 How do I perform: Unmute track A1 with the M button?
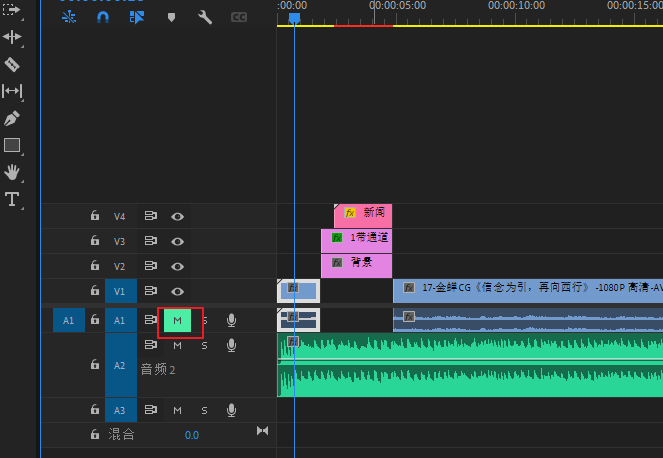pos(177,320)
